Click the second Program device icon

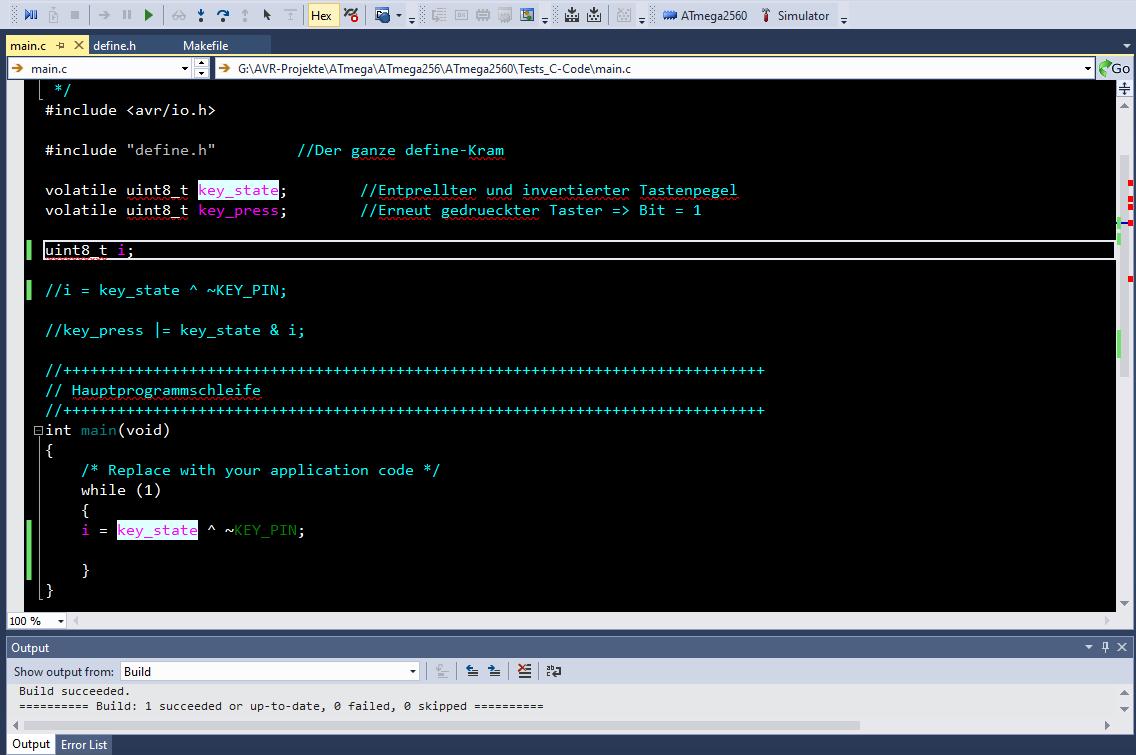594,14
